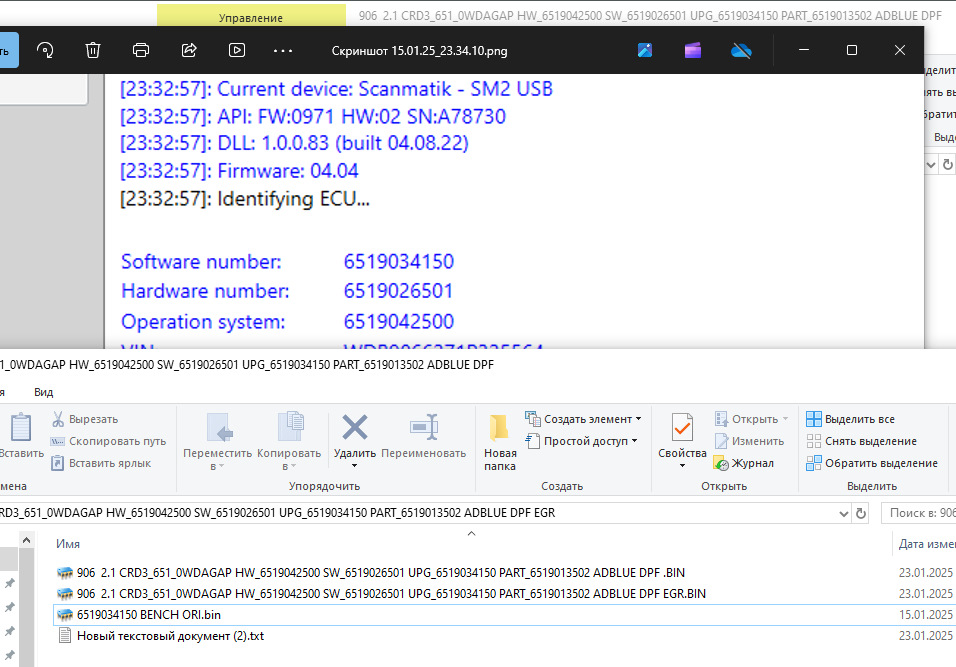Screen dimensions: 956x667
Task: Edit the image with the edit icon
Action: point(644,49)
